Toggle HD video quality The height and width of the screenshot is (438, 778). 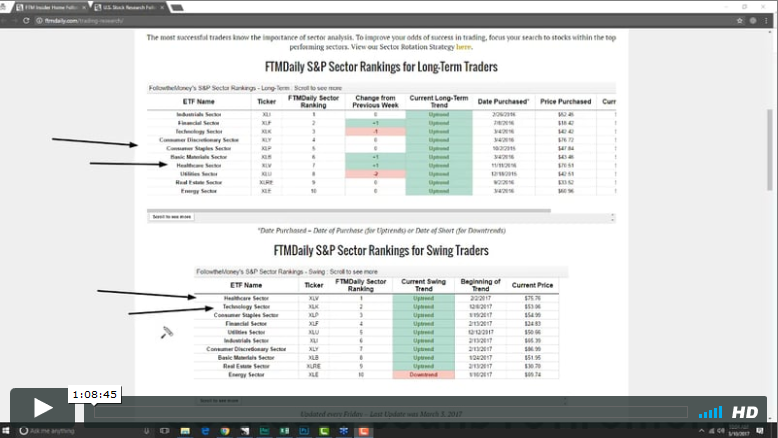pyautogui.click(x=745, y=412)
